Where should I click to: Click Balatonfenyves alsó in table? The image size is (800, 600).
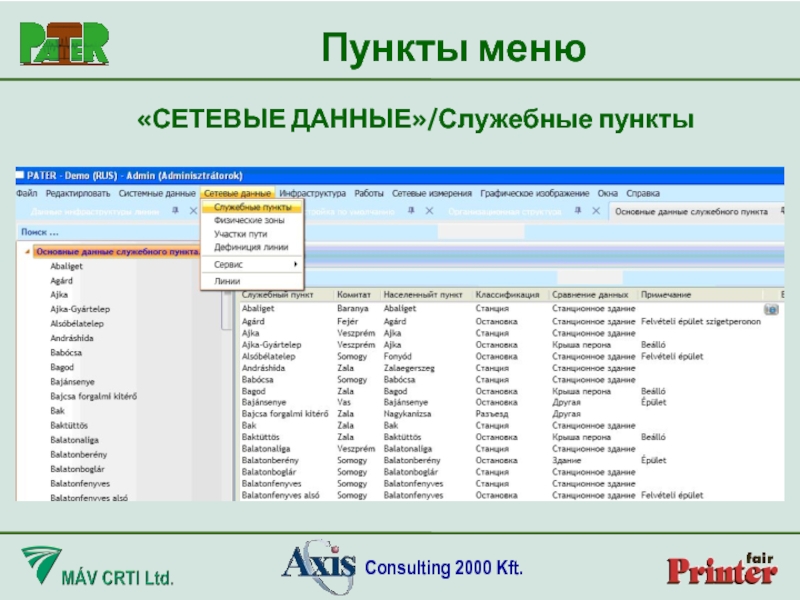280,495
